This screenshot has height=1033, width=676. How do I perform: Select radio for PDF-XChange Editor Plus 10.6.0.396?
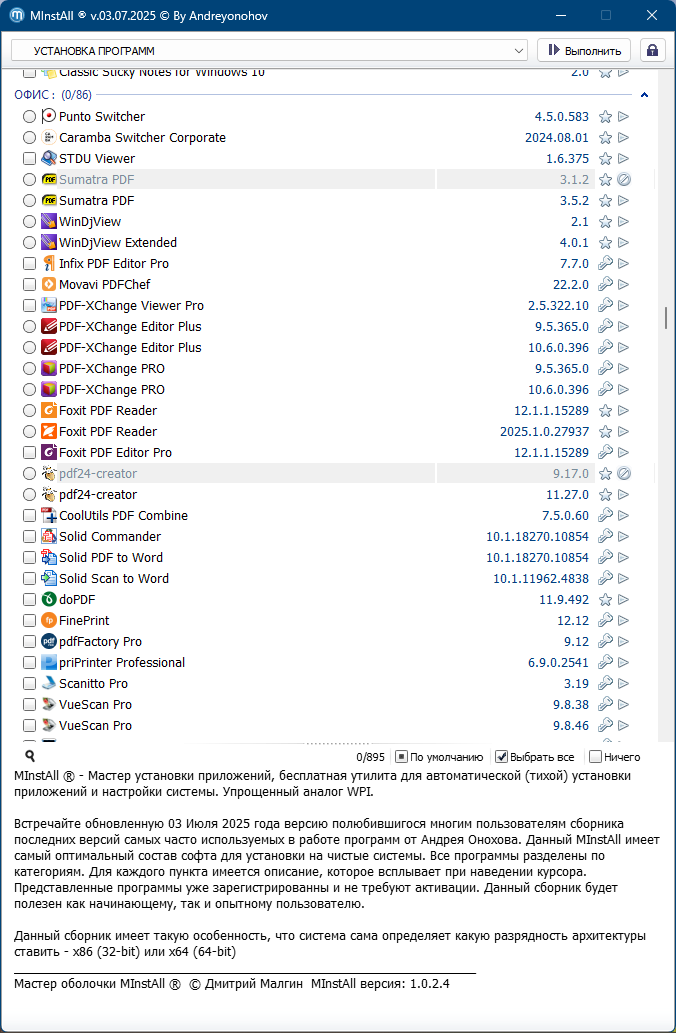[29, 348]
